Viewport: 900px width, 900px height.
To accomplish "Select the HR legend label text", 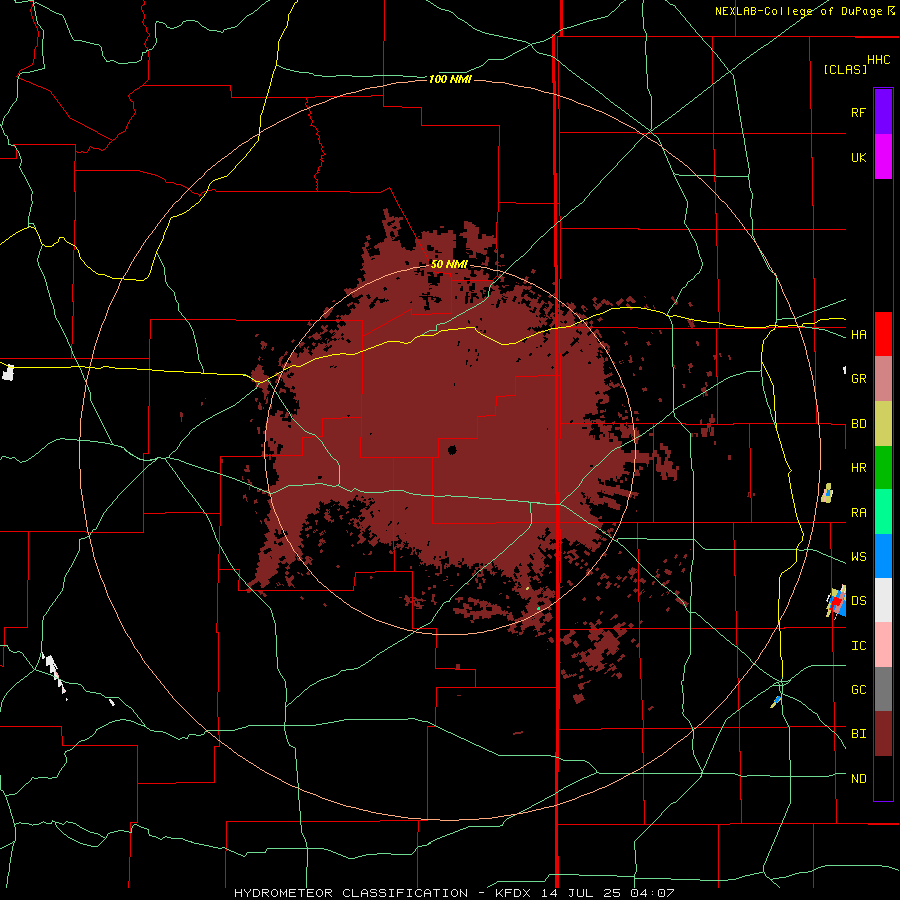I will (x=858, y=468).
